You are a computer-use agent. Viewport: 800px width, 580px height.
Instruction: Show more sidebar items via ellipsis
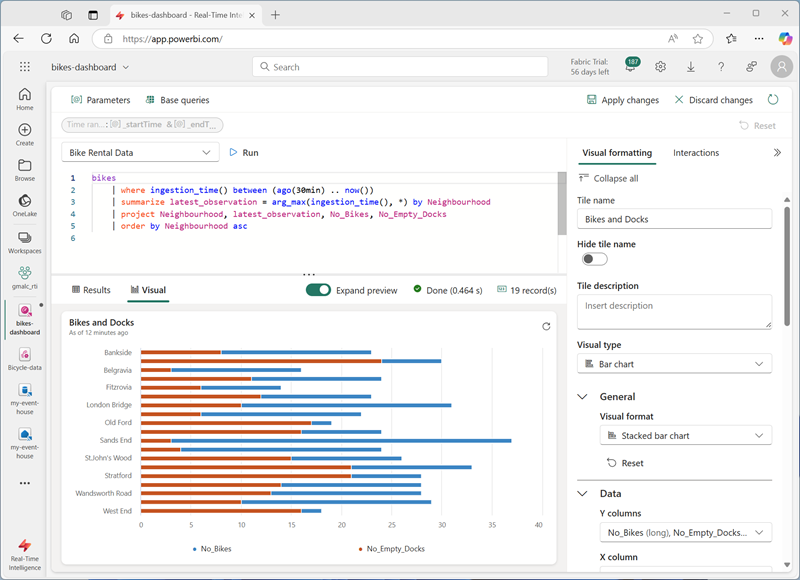click(24, 483)
